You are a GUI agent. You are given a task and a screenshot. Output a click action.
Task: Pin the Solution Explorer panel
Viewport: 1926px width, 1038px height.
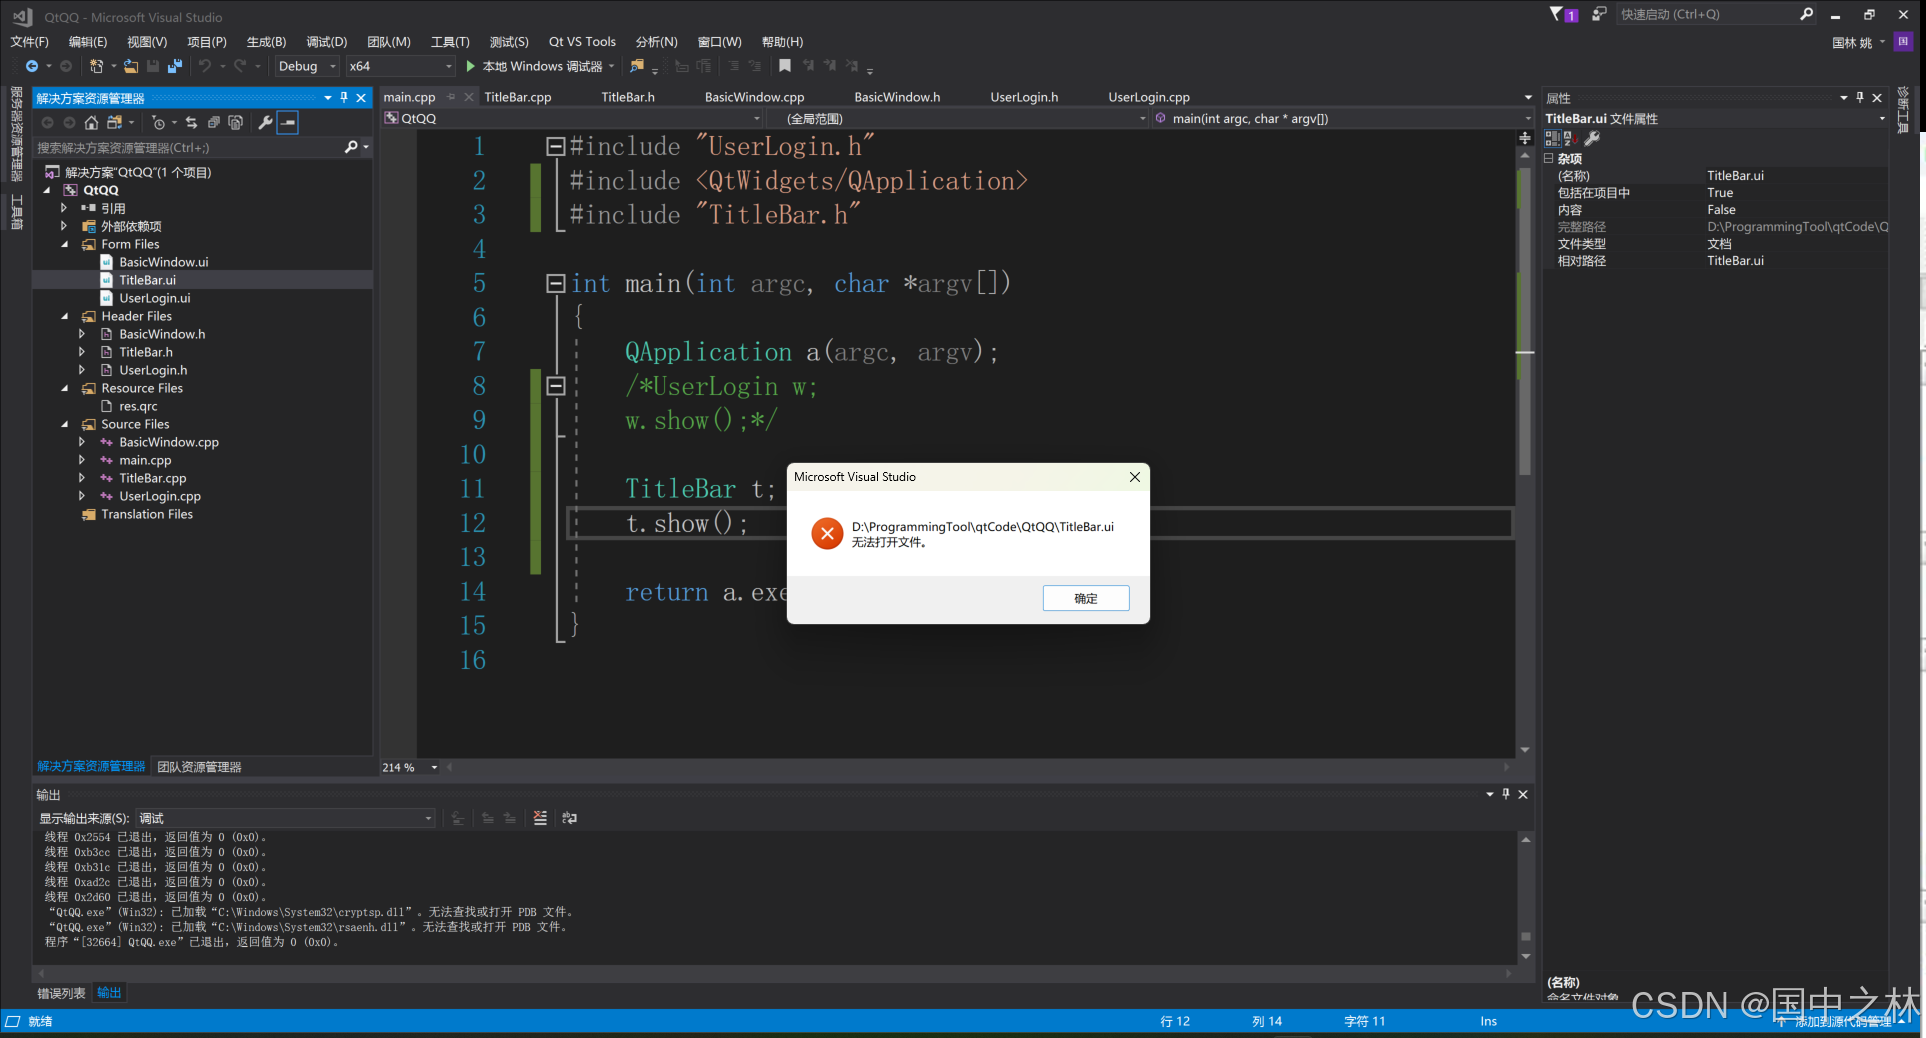[344, 97]
